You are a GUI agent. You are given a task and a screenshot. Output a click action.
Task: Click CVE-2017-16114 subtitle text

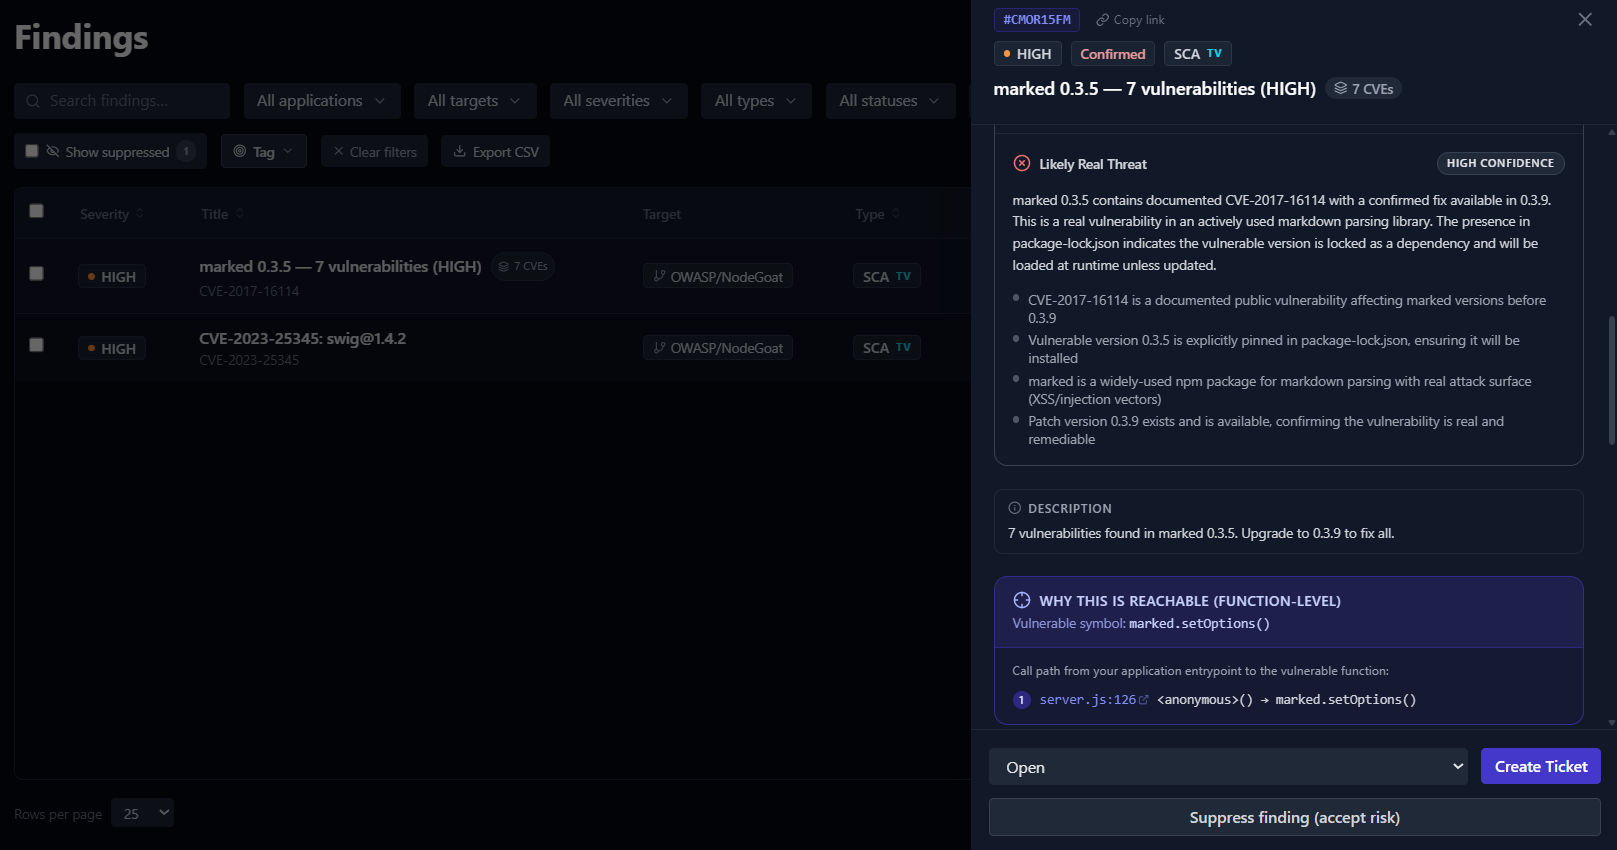tap(249, 291)
